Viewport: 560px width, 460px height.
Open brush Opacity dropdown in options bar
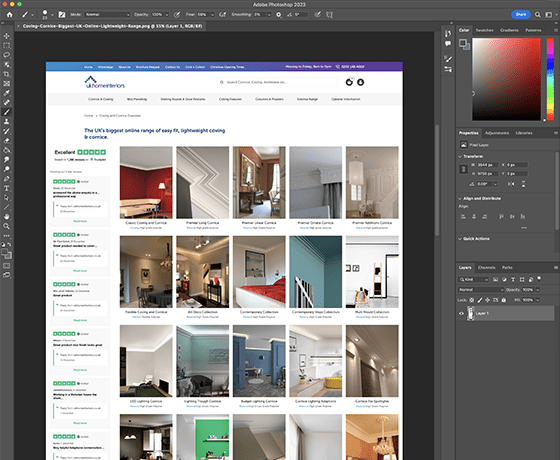[x=166, y=15]
